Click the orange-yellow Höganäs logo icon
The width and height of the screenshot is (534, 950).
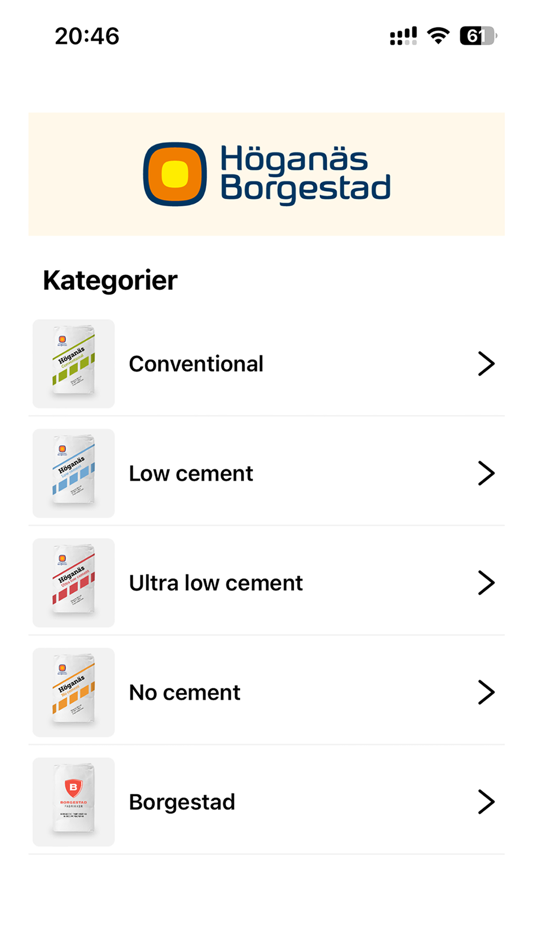175,174
